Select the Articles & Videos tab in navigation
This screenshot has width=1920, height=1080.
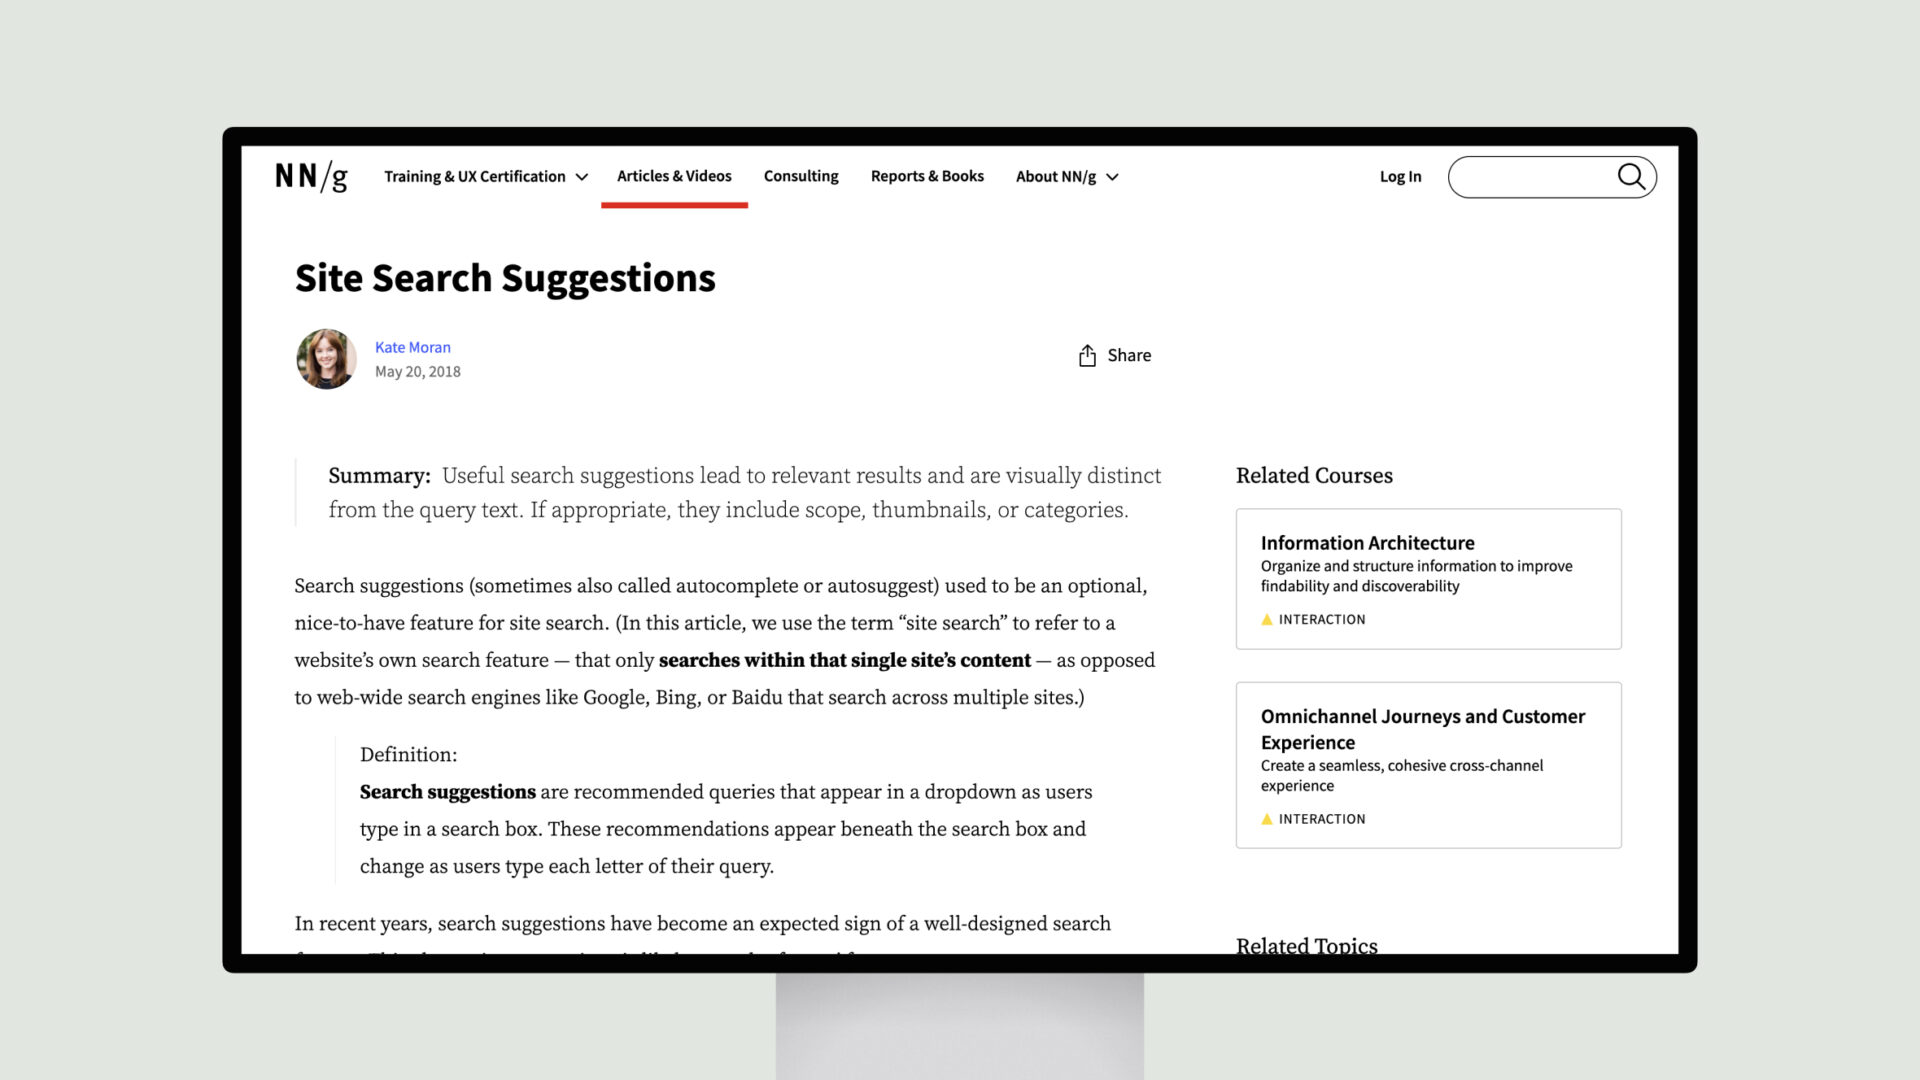pos(674,175)
